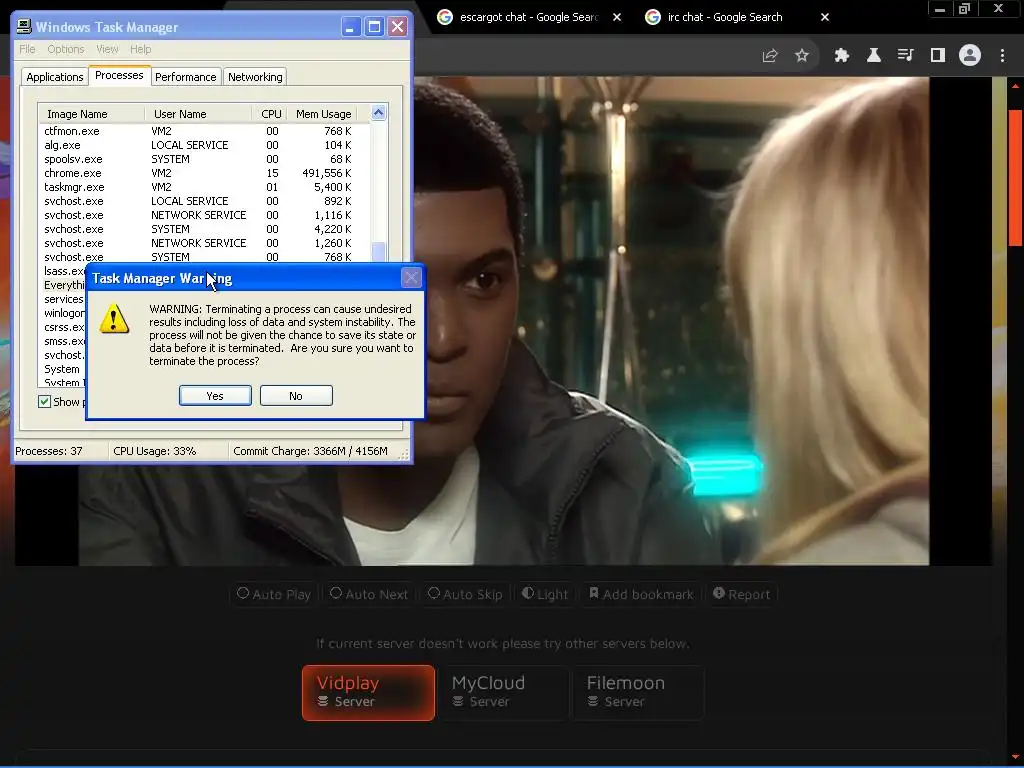Toggle Show processes from all users checkbox

click(44, 402)
